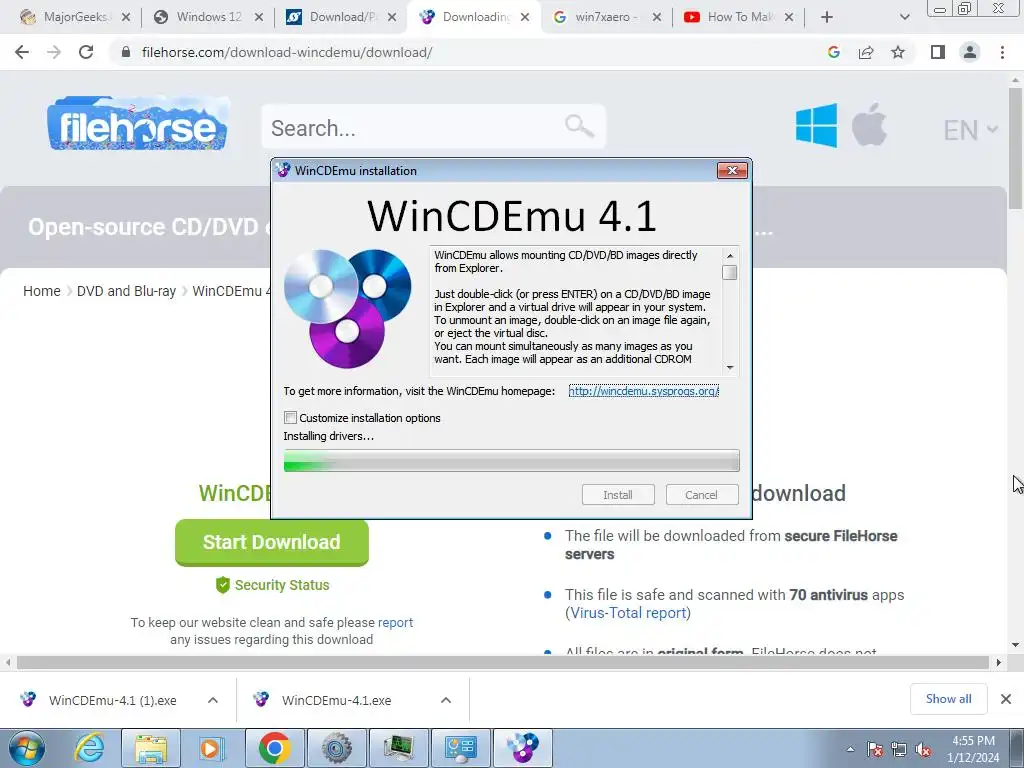Screen dimensions: 1024x768
Task: Click the WinCDEmu installer taskbar icon
Action: tap(523, 748)
